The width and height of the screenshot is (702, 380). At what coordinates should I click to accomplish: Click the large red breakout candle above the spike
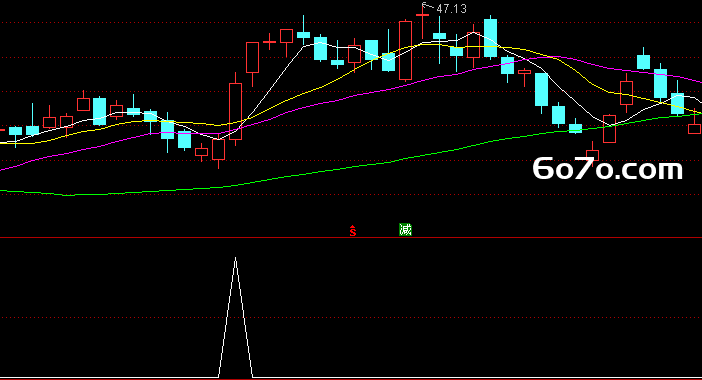click(235, 111)
